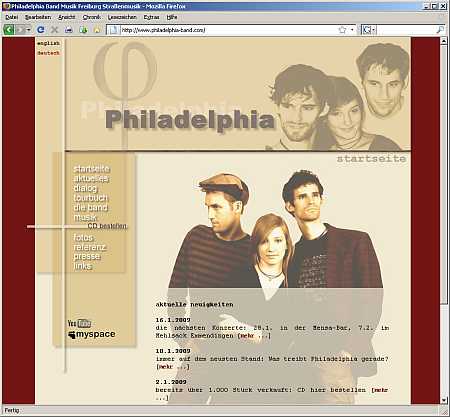Image resolution: width=450 pixels, height=417 pixels.
Task: Open the back/forward history dropdown
Action: [x=28, y=30]
